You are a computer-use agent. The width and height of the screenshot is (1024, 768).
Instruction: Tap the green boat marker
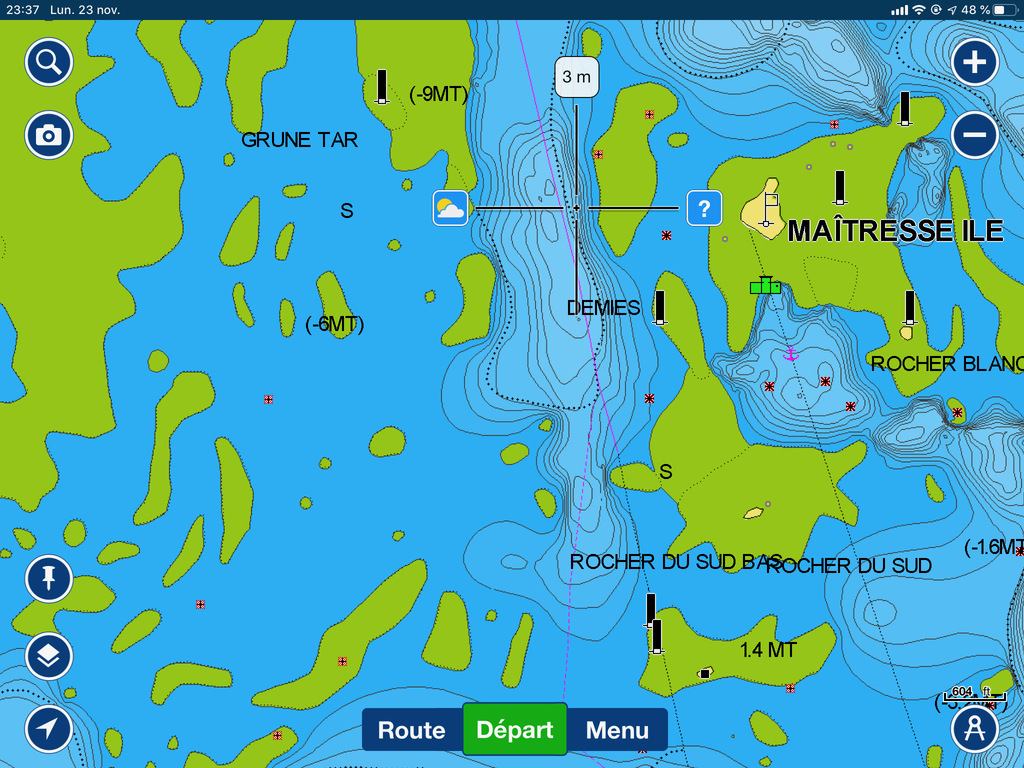coord(765,285)
